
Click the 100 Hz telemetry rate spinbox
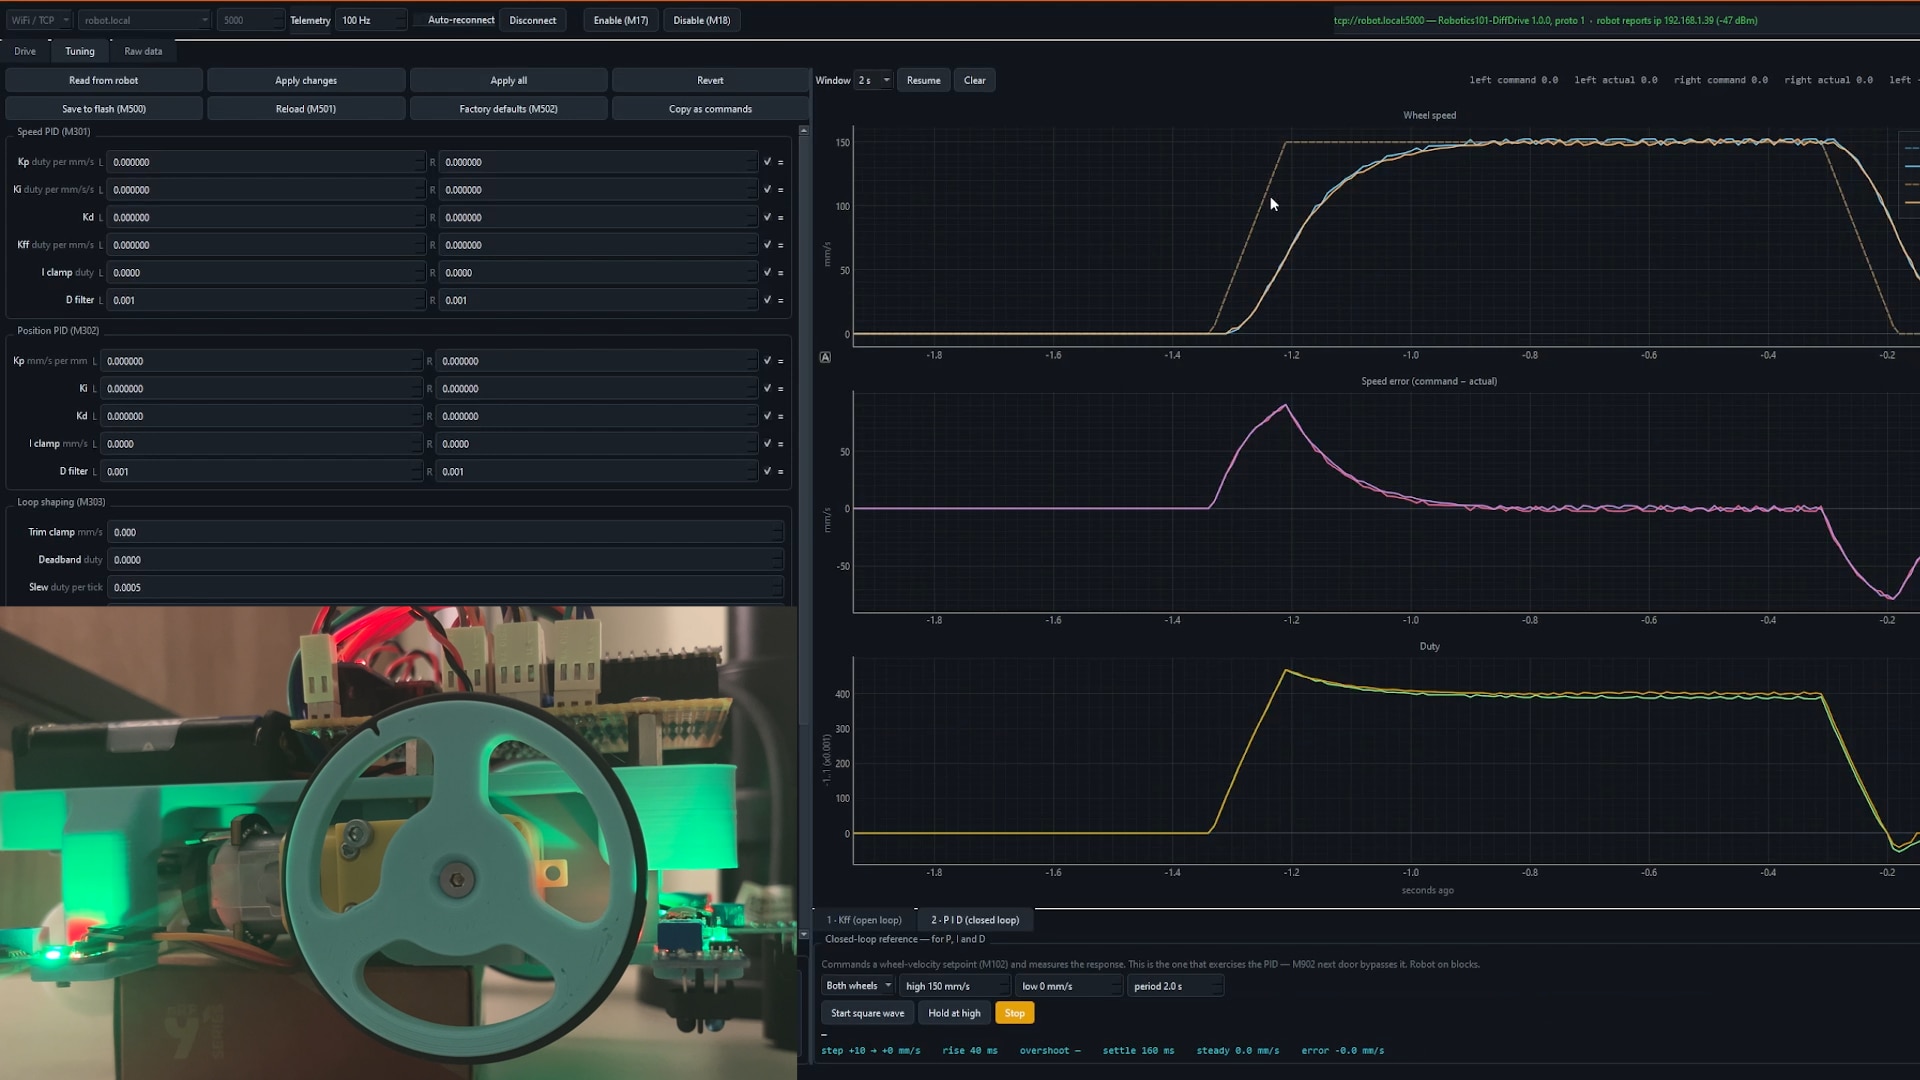coord(372,20)
